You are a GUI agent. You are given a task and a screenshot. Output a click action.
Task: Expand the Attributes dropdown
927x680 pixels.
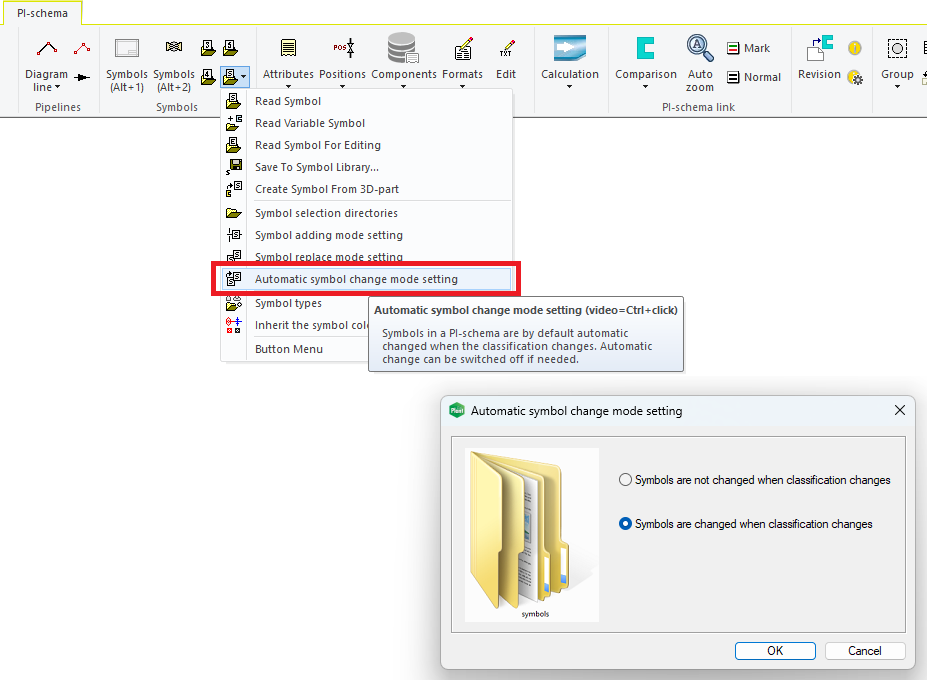tap(288, 87)
